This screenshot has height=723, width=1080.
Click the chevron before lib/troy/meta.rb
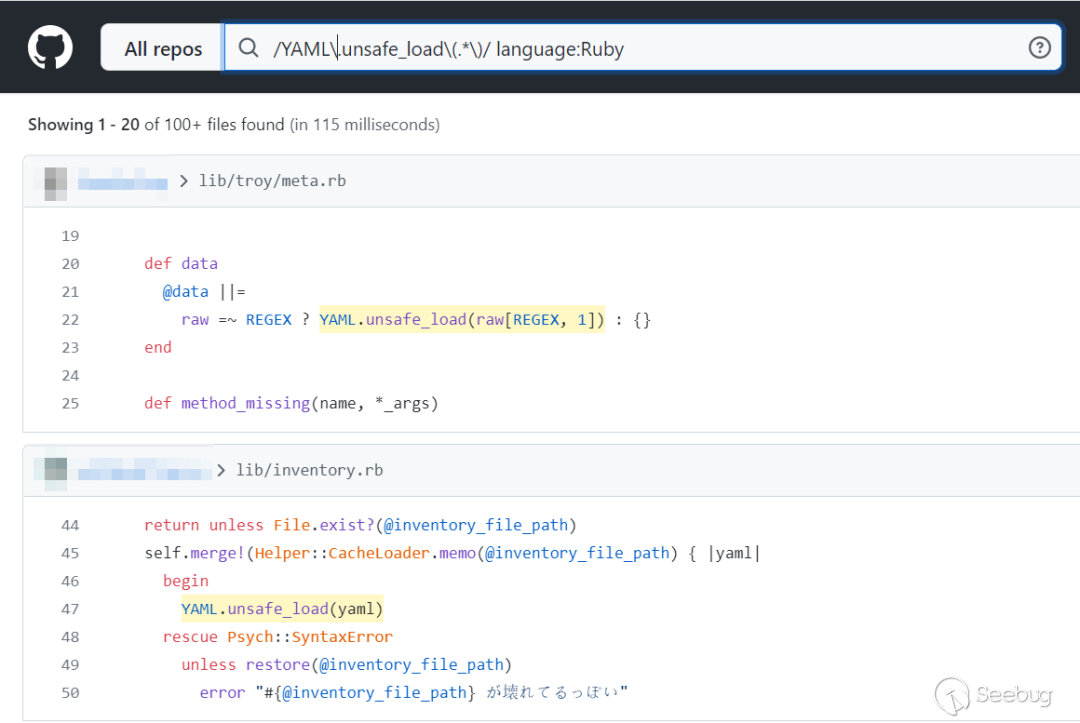184,181
